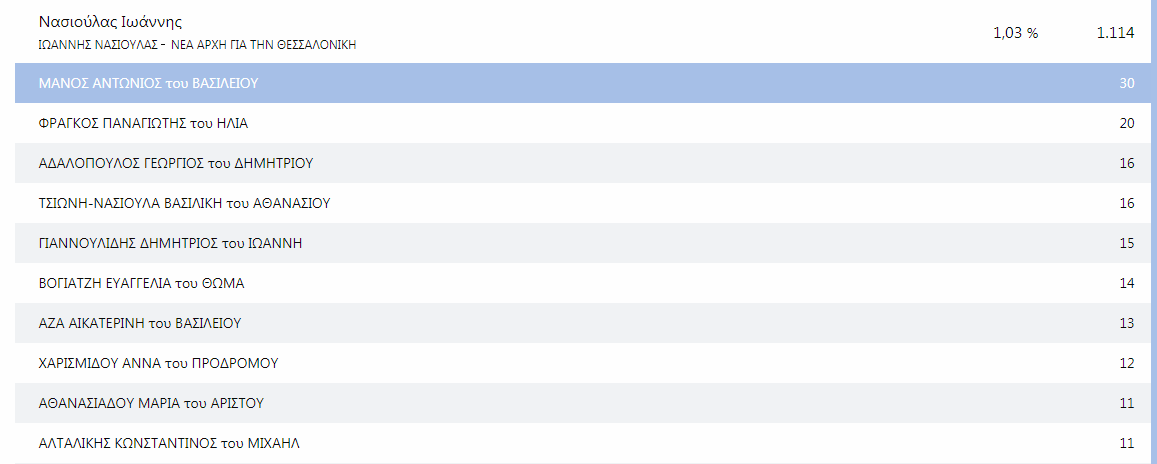
Task: Click the 1,03 % percentage value
Action: tap(1015, 33)
